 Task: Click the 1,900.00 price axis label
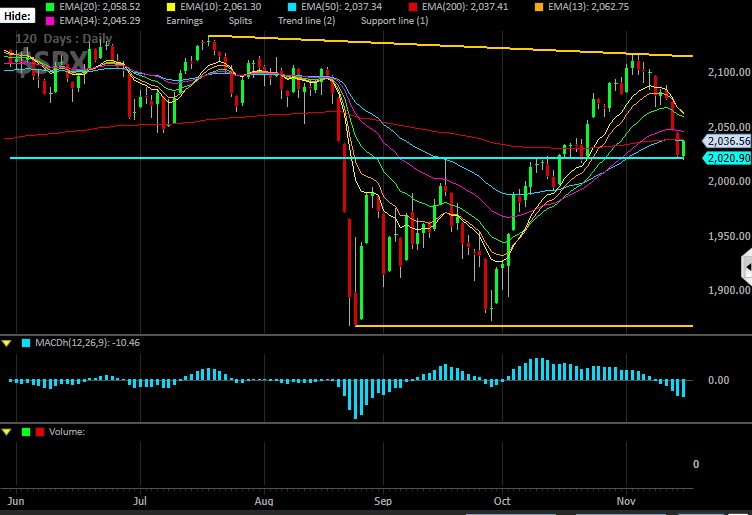point(729,290)
